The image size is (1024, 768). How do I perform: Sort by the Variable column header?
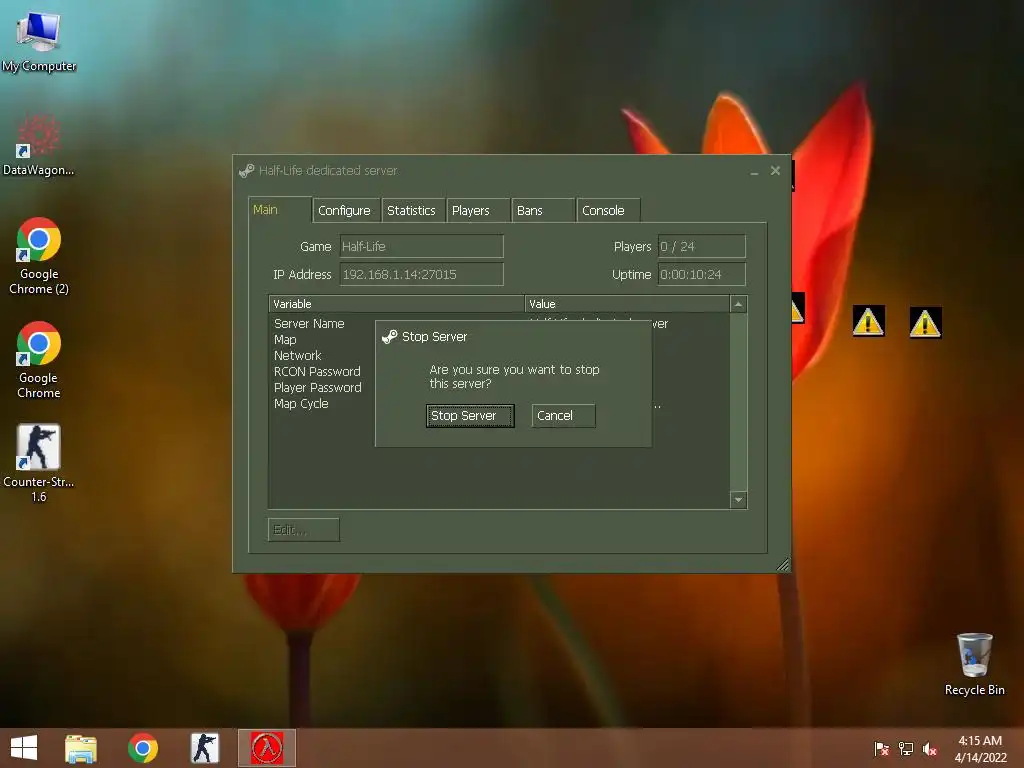click(x=396, y=304)
